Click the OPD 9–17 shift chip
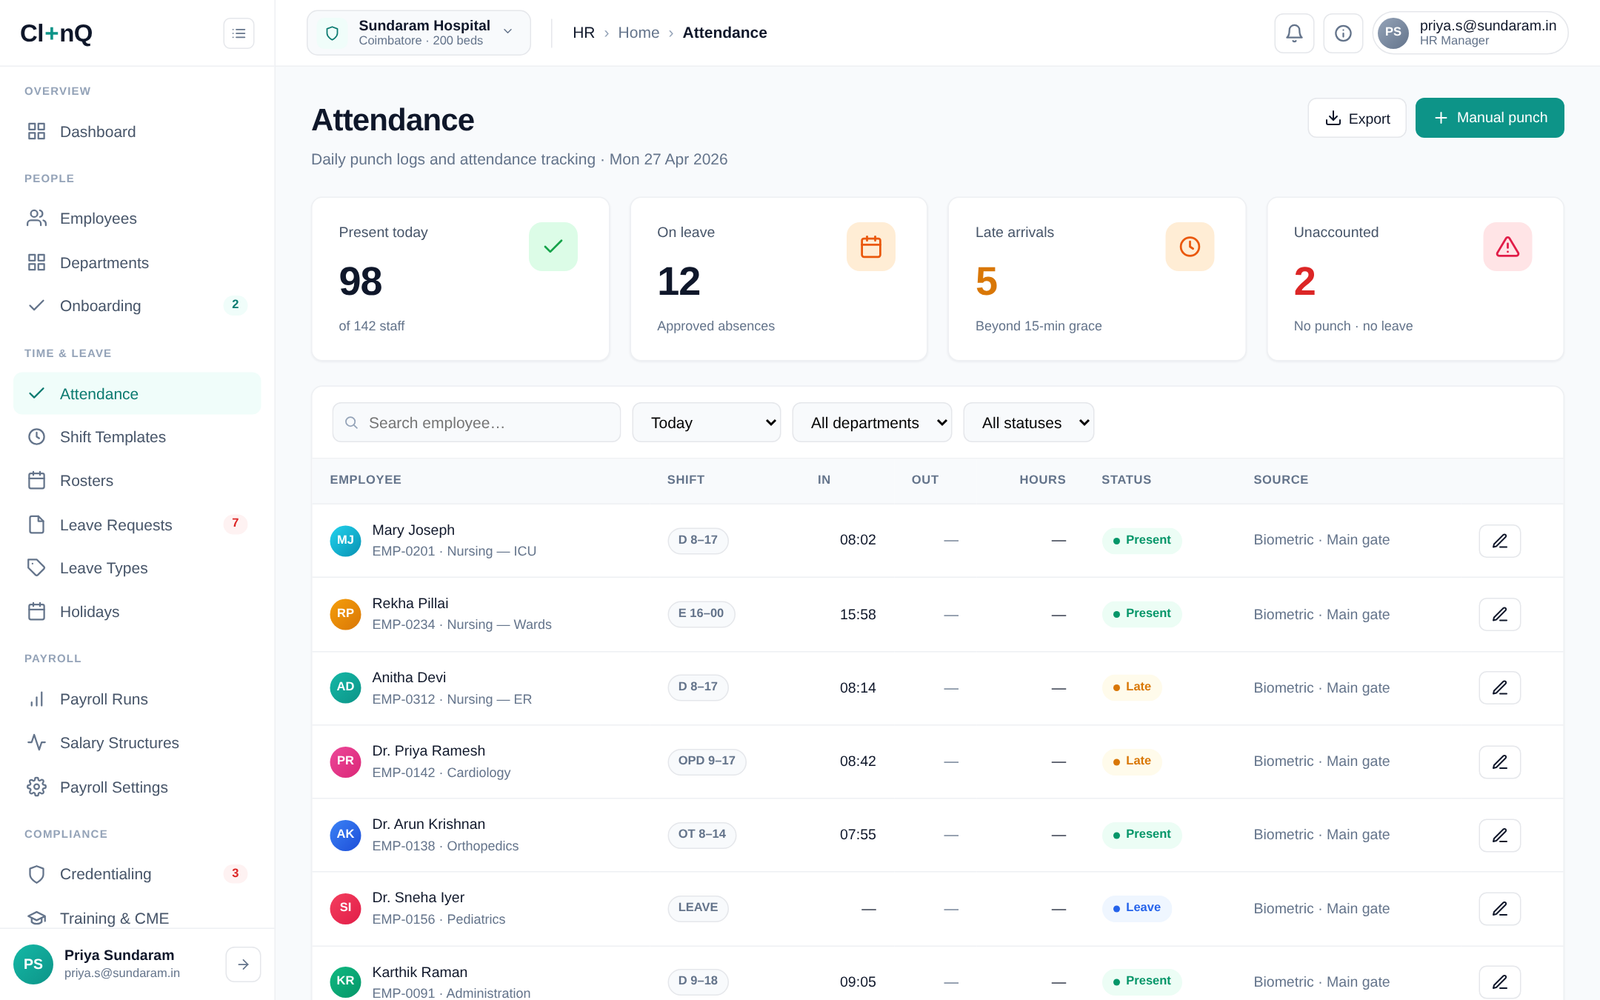1600x1000 pixels. coord(707,761)
